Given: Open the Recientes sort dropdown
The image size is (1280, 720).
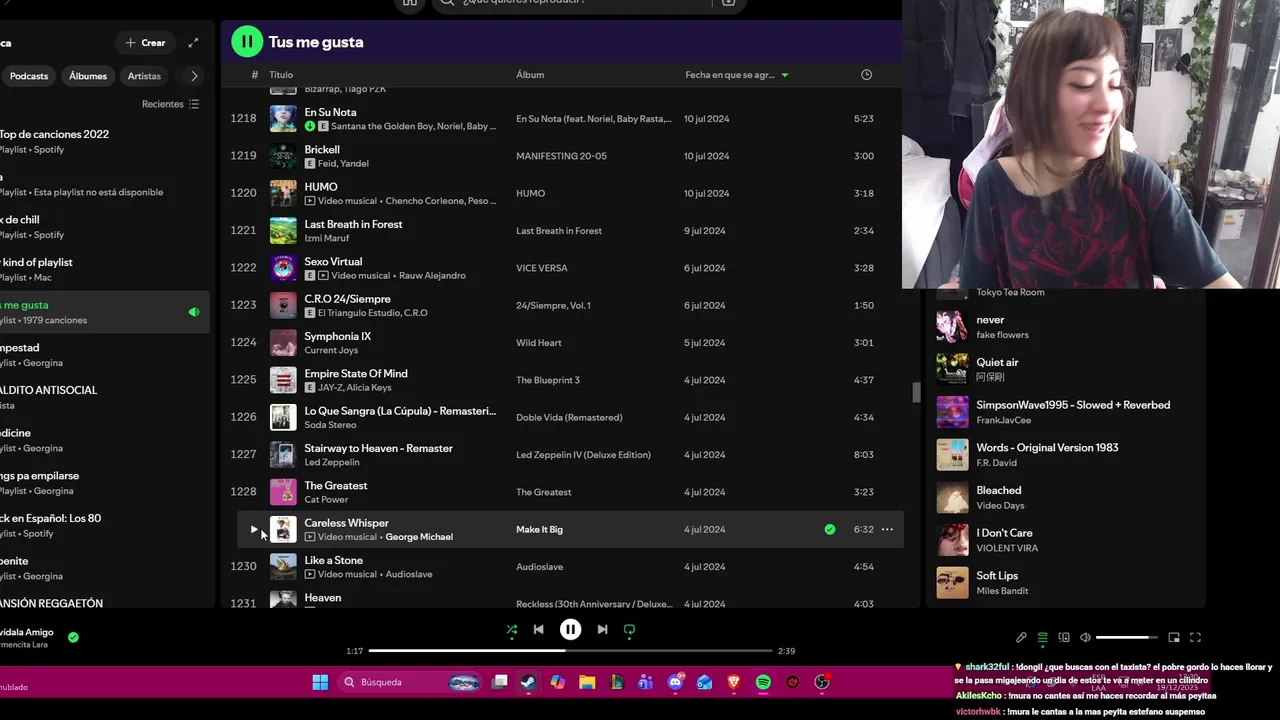Looking at the screenshot, I should 170,104.
